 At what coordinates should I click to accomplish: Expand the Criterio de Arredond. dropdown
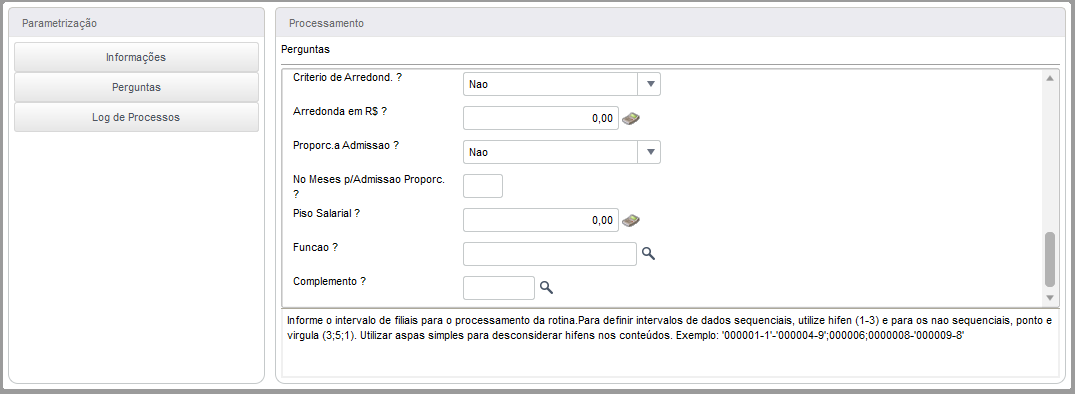click(x=649, y=84)
